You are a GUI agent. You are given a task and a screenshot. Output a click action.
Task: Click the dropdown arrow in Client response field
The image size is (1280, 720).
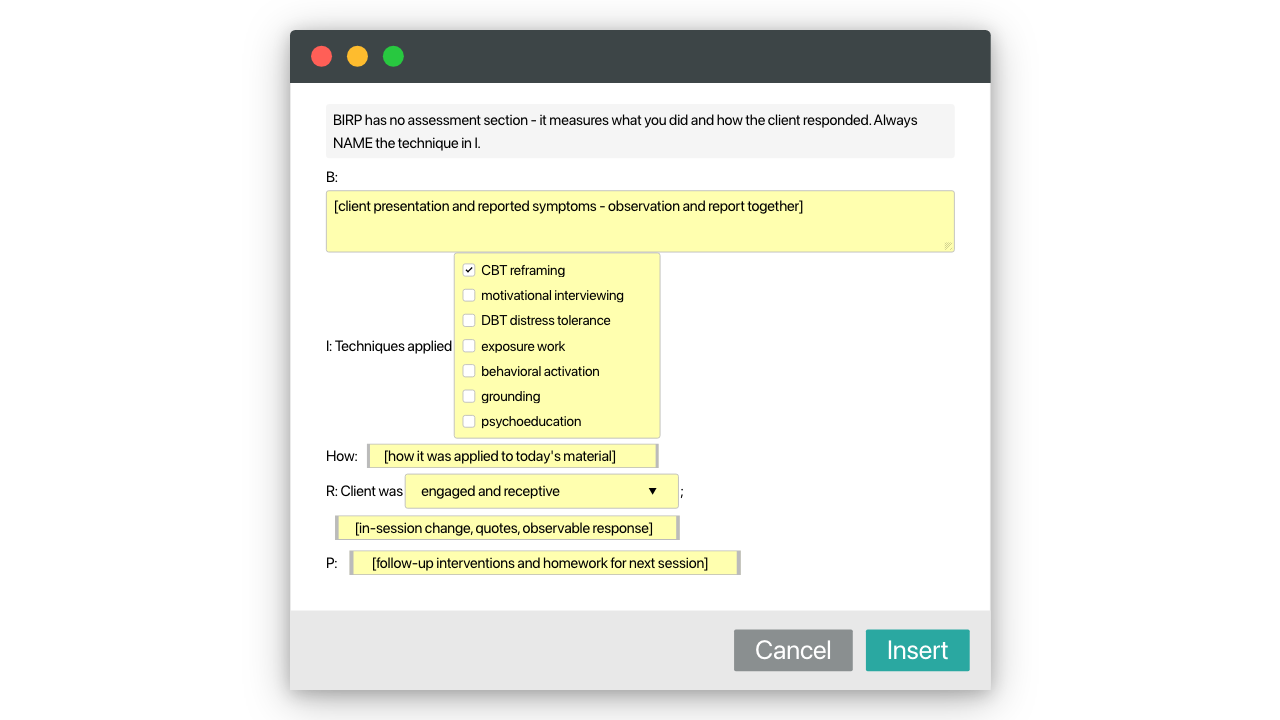653,491
